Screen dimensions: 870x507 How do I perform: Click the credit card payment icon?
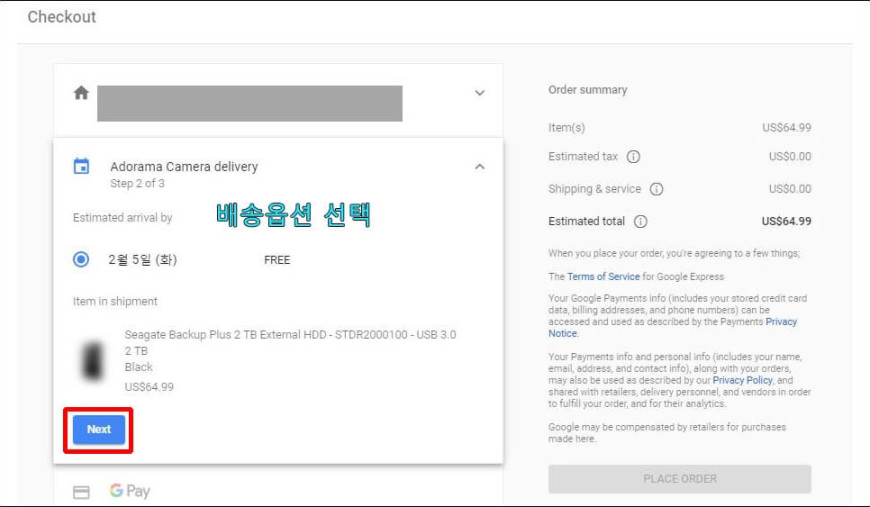81,492
